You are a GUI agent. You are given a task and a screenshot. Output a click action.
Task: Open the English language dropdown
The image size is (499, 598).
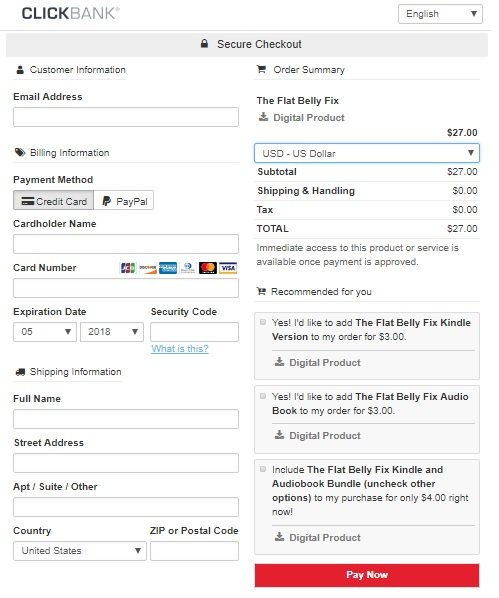click(440, 14)
